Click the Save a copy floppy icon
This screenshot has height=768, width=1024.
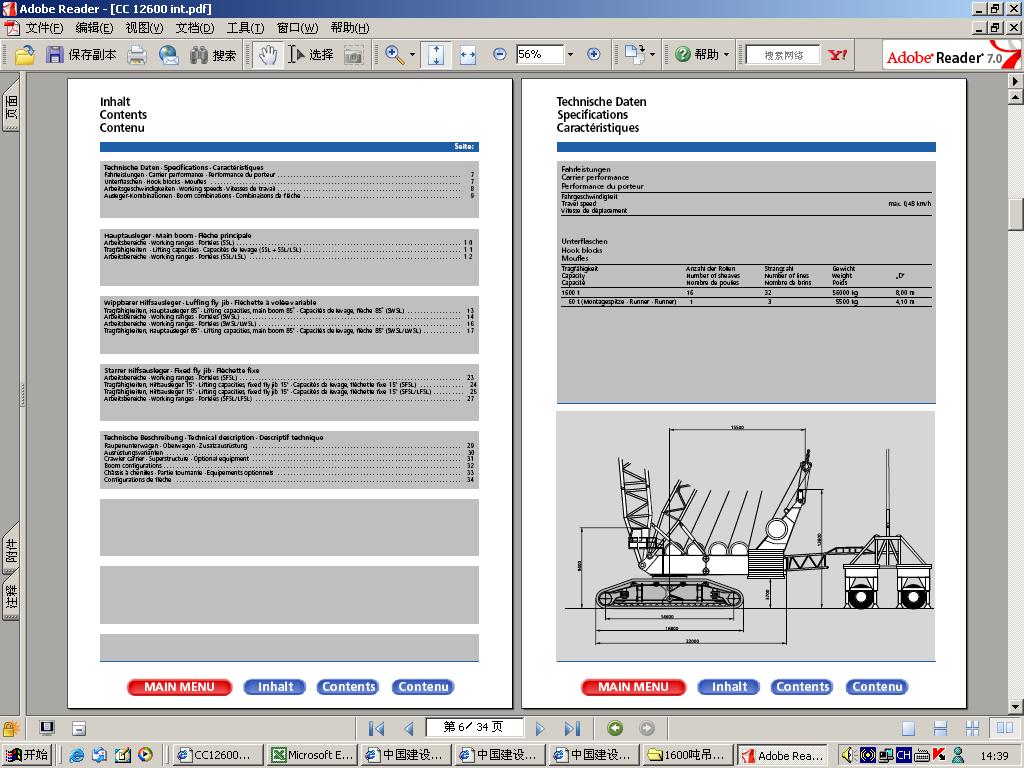click(55, 55)
